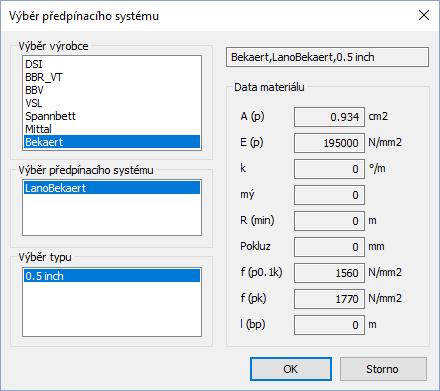Screen dimensions: 440x391
Task: Click the l (bp) value field
Action: (x=329, y=325)
